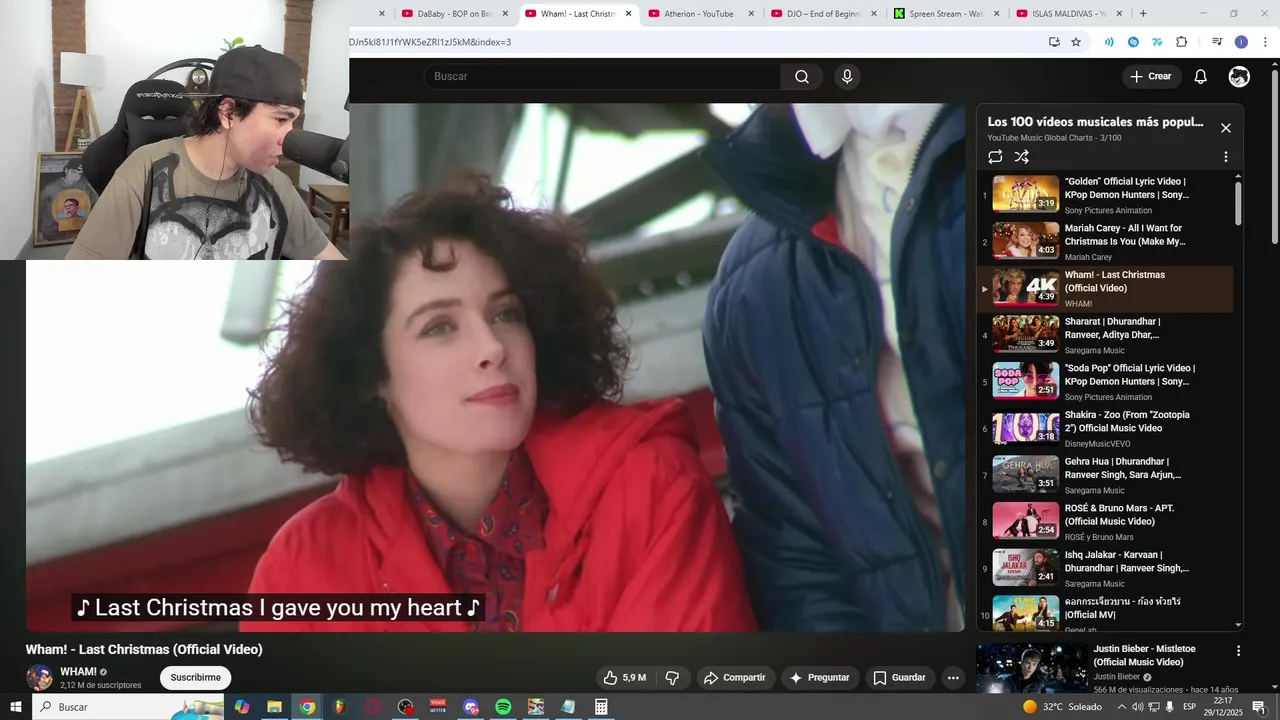Click the Windows taskbar search box
1280x720 pixels.
128,707
